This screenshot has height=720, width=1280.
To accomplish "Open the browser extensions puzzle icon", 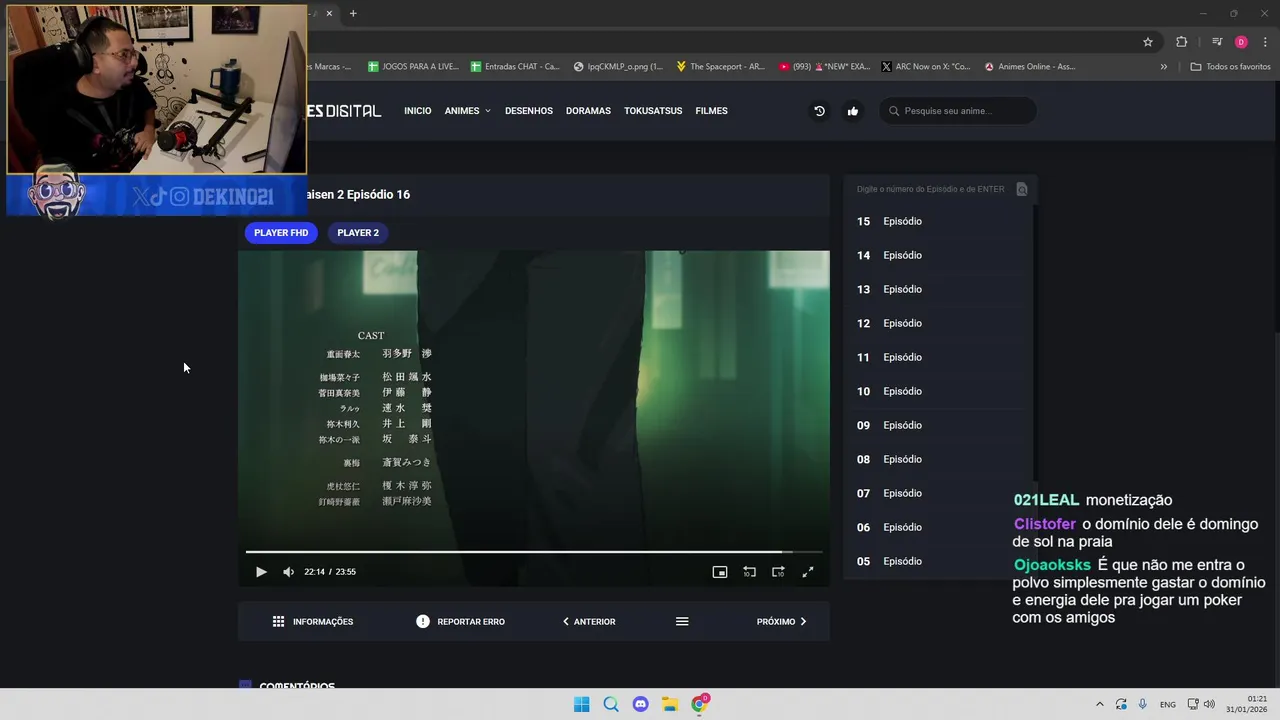I will tap(1181, 42).
